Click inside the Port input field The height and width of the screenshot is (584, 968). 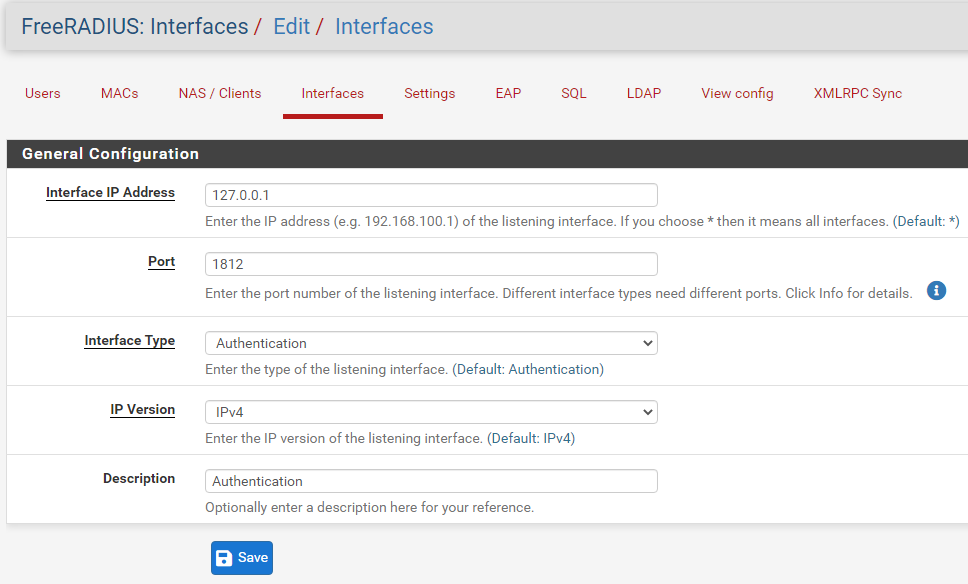(431, 264)
